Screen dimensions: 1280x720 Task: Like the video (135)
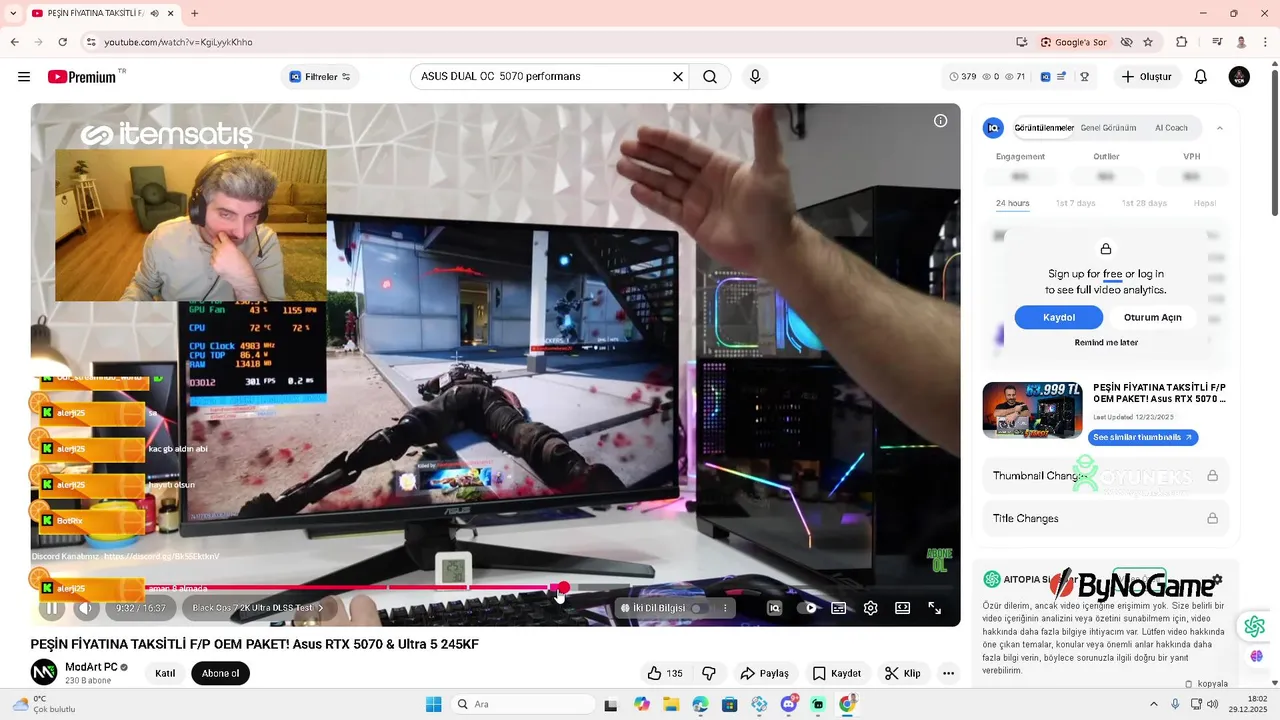(x=664, y=673)
